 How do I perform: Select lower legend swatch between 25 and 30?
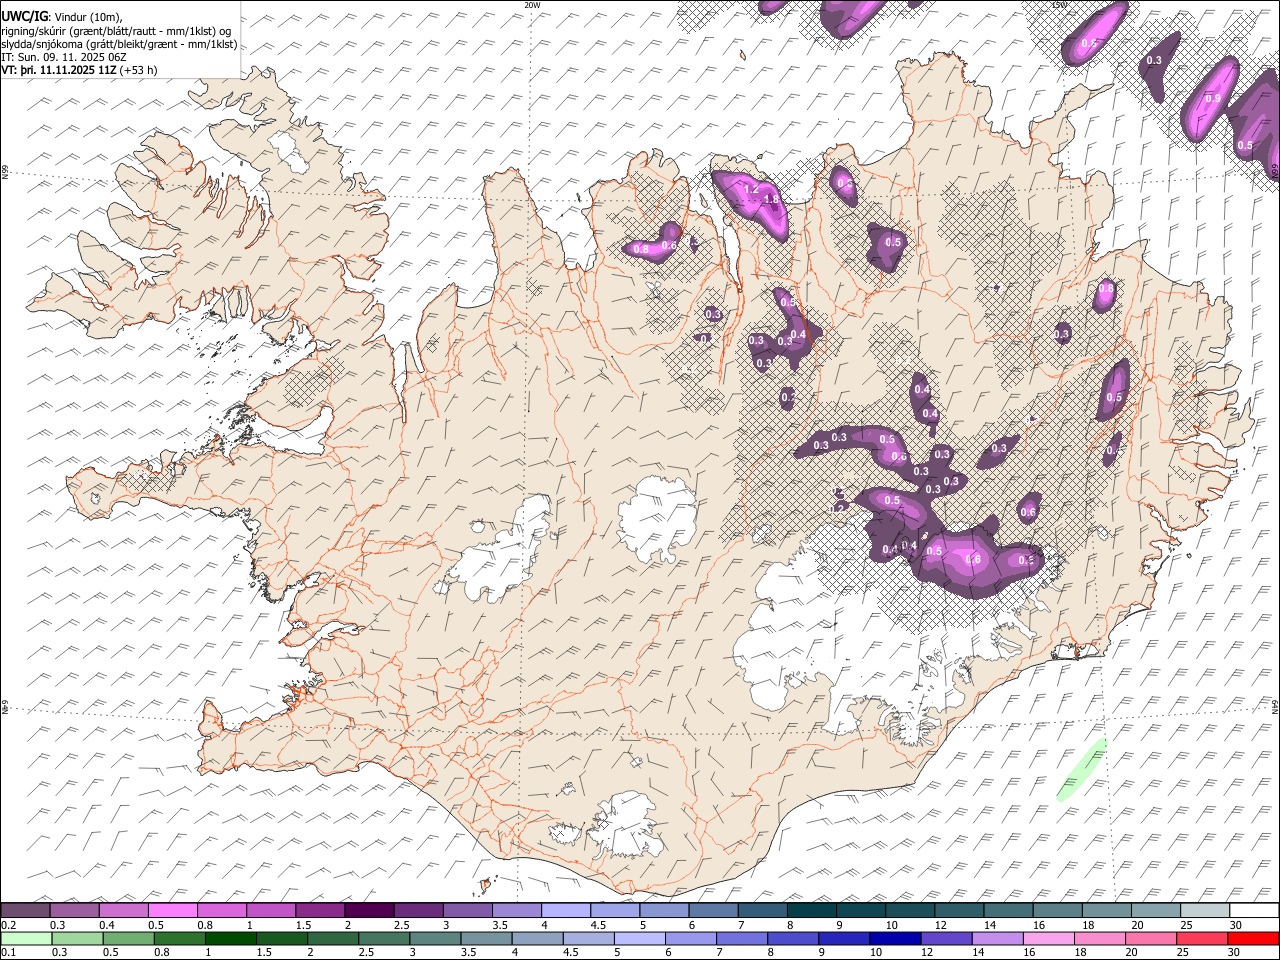pos(1201,938)
